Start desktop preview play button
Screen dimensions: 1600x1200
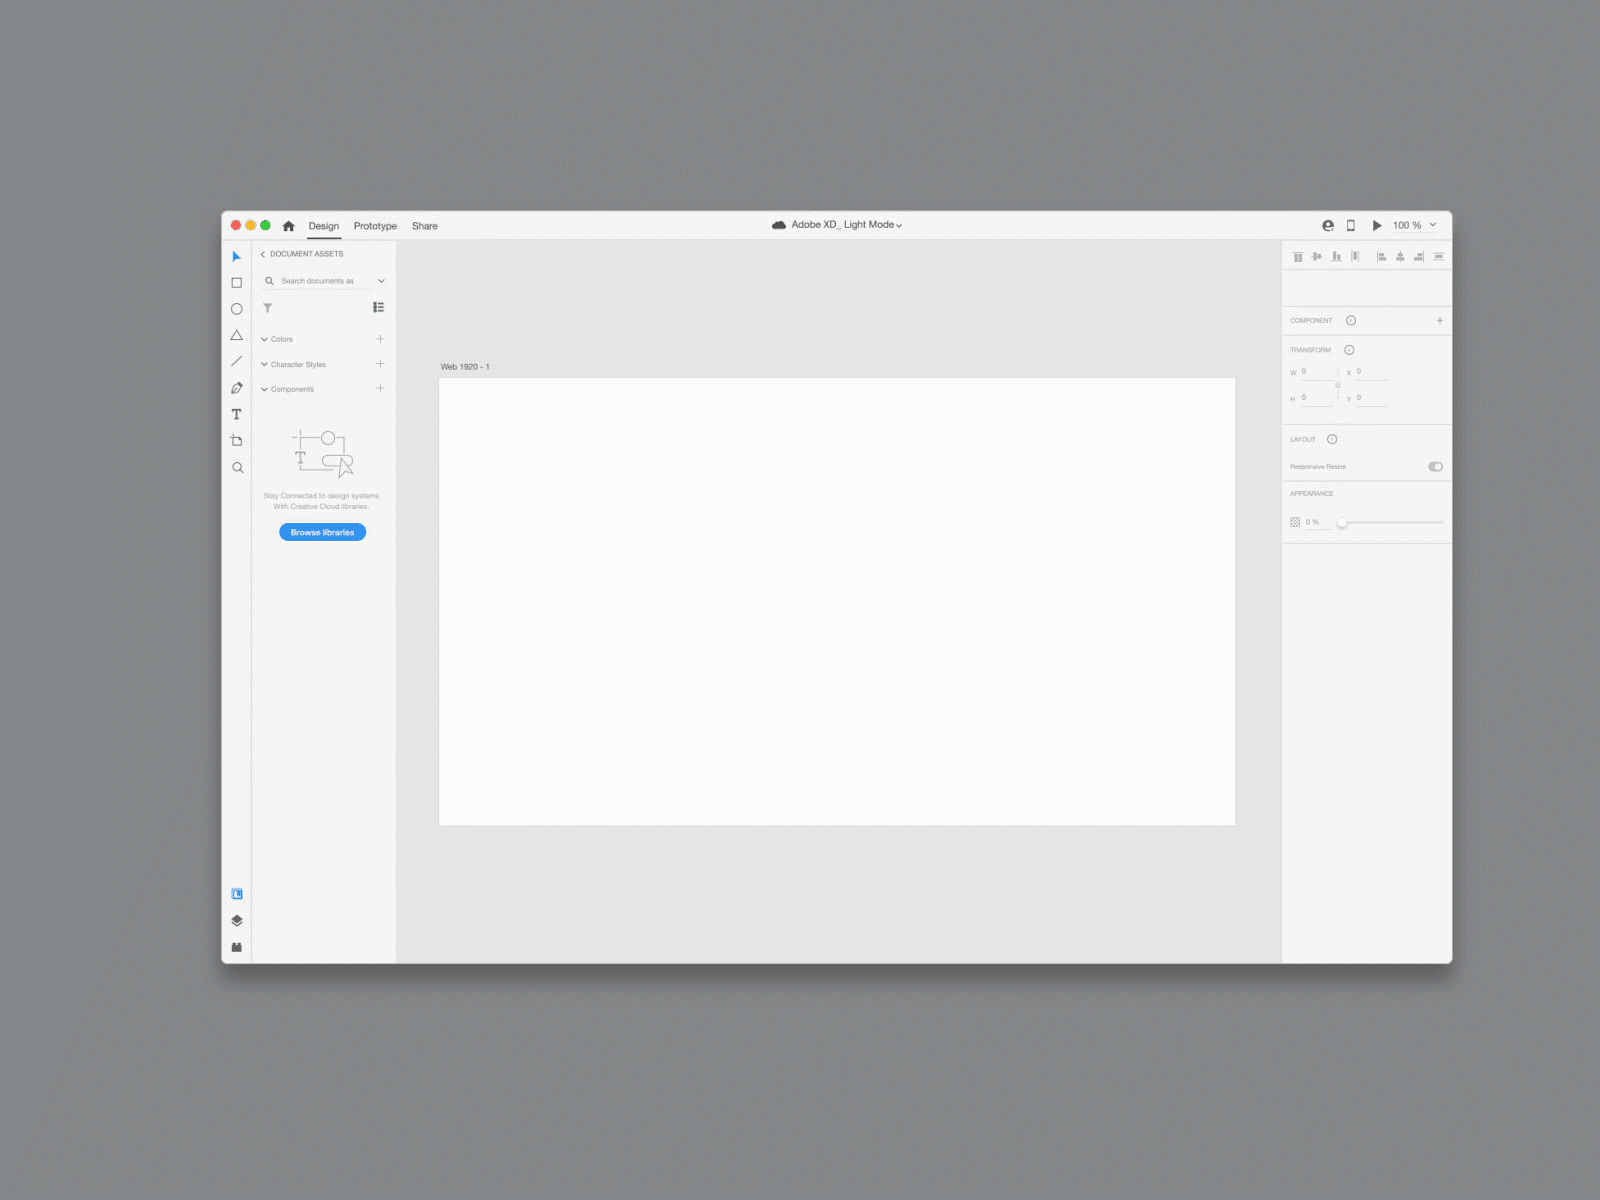tap(1377, 226)
